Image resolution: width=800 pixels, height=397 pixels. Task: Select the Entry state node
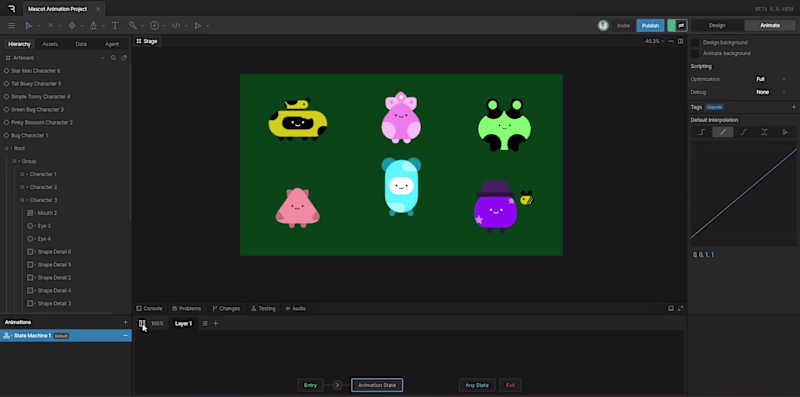pos(310,385)
